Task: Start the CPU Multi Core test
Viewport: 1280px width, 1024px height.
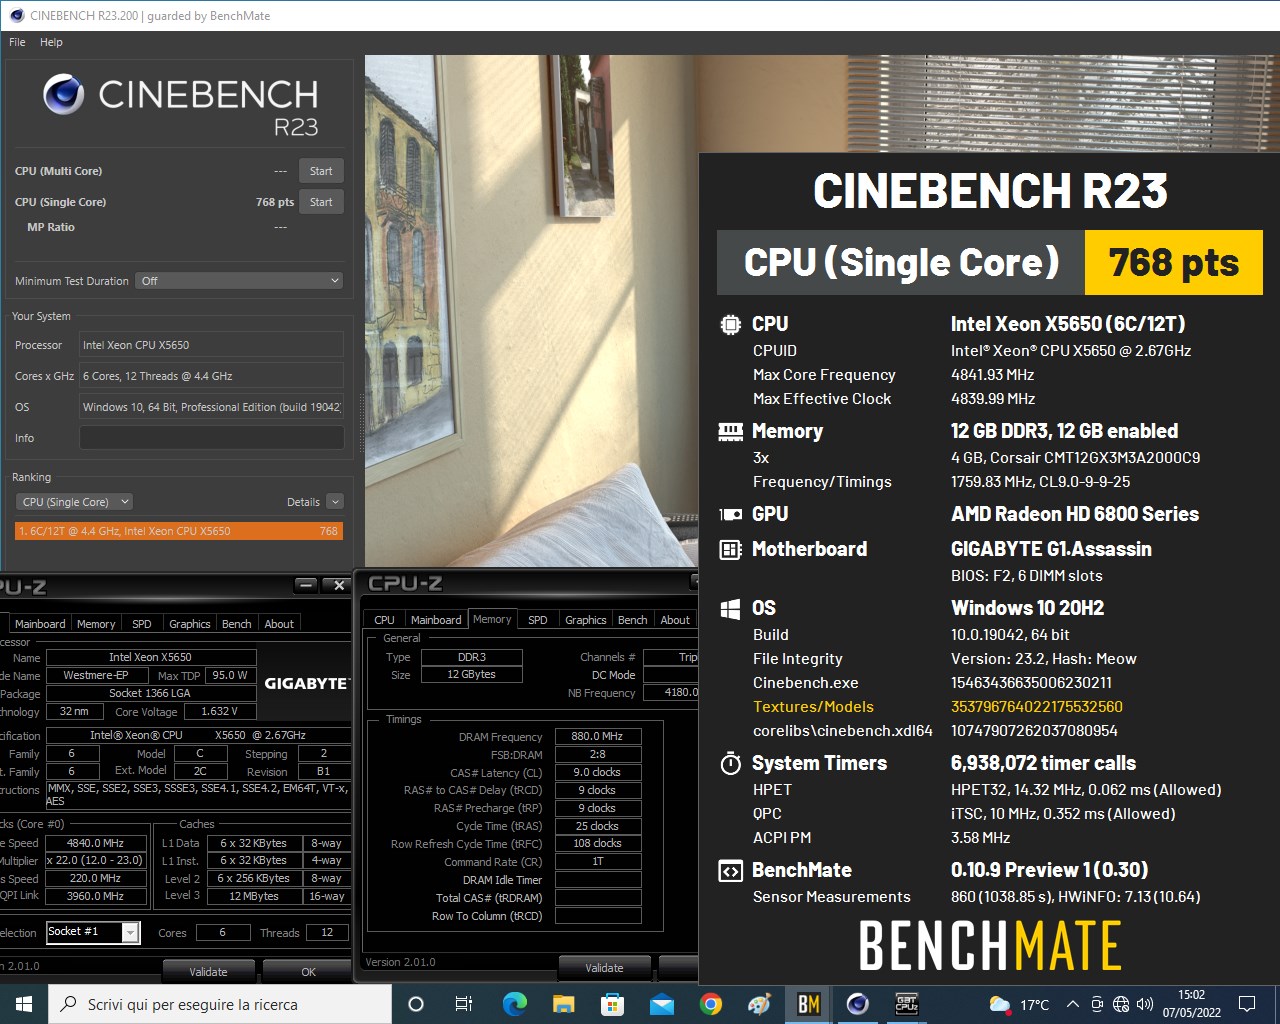Action: tap(321, 171)
